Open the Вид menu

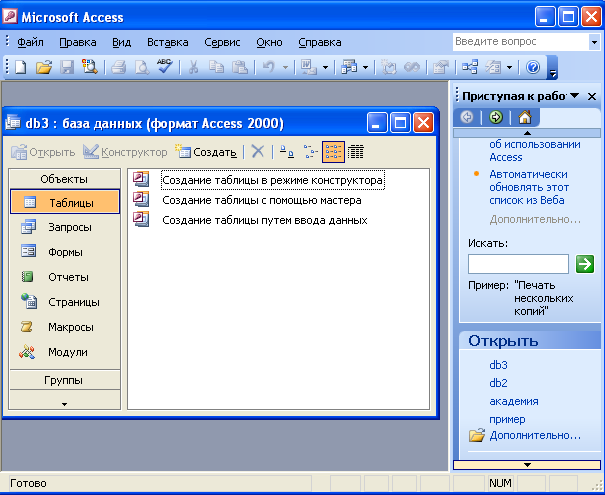(122, 42)
